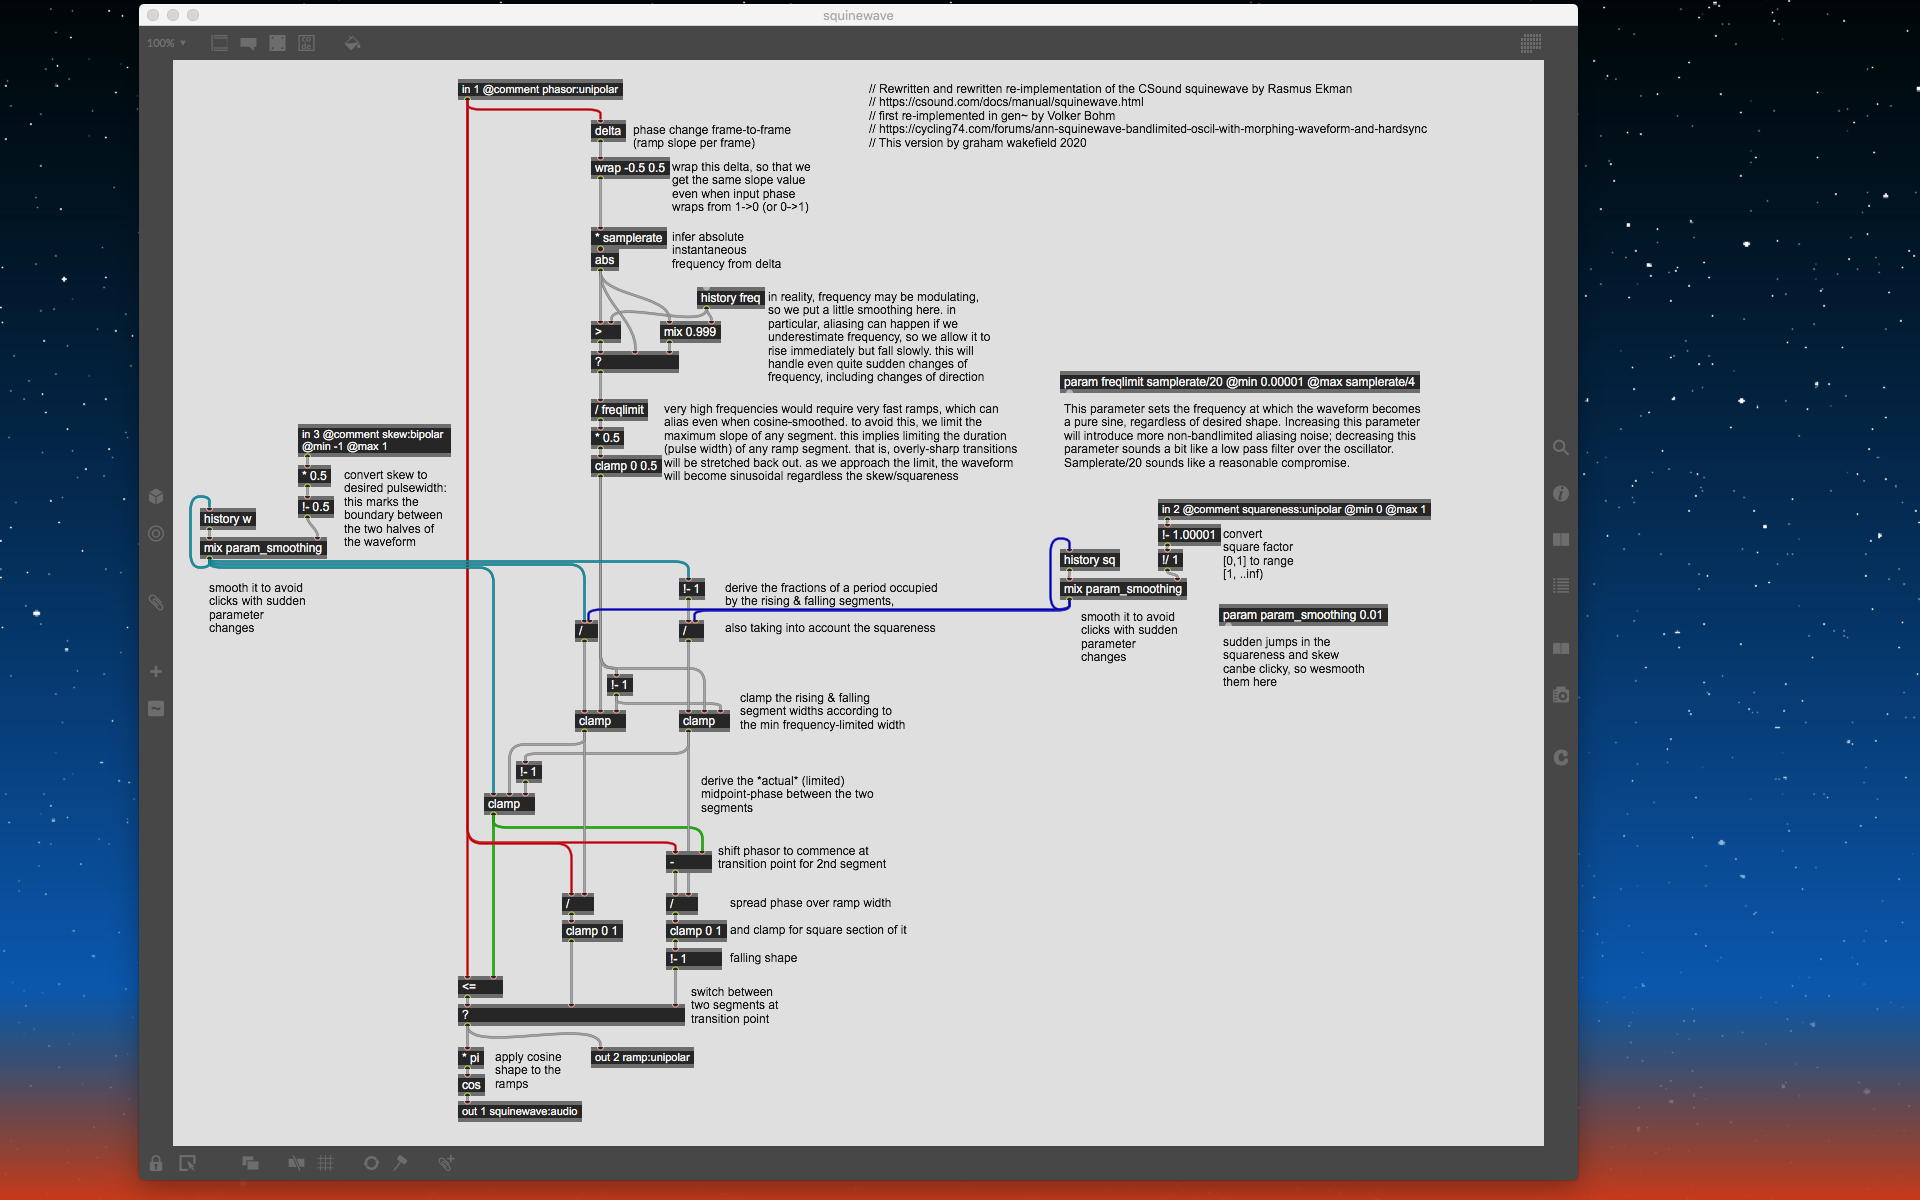Open the search magnifier in right sidebar
This screenshot has height=1200, width=1920.
(x=1560, y=448)
